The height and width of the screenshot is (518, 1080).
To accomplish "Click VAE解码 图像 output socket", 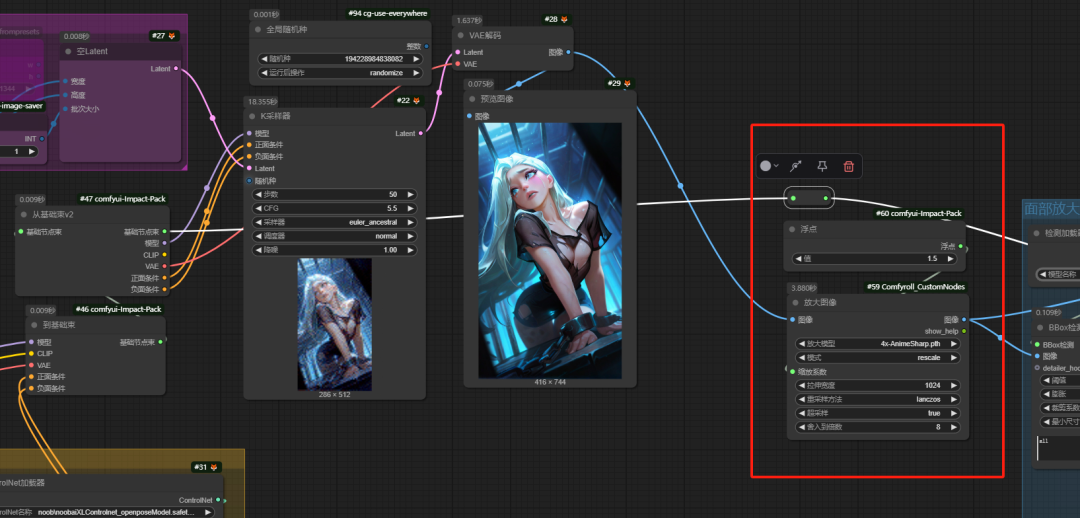I will [568, 52].
